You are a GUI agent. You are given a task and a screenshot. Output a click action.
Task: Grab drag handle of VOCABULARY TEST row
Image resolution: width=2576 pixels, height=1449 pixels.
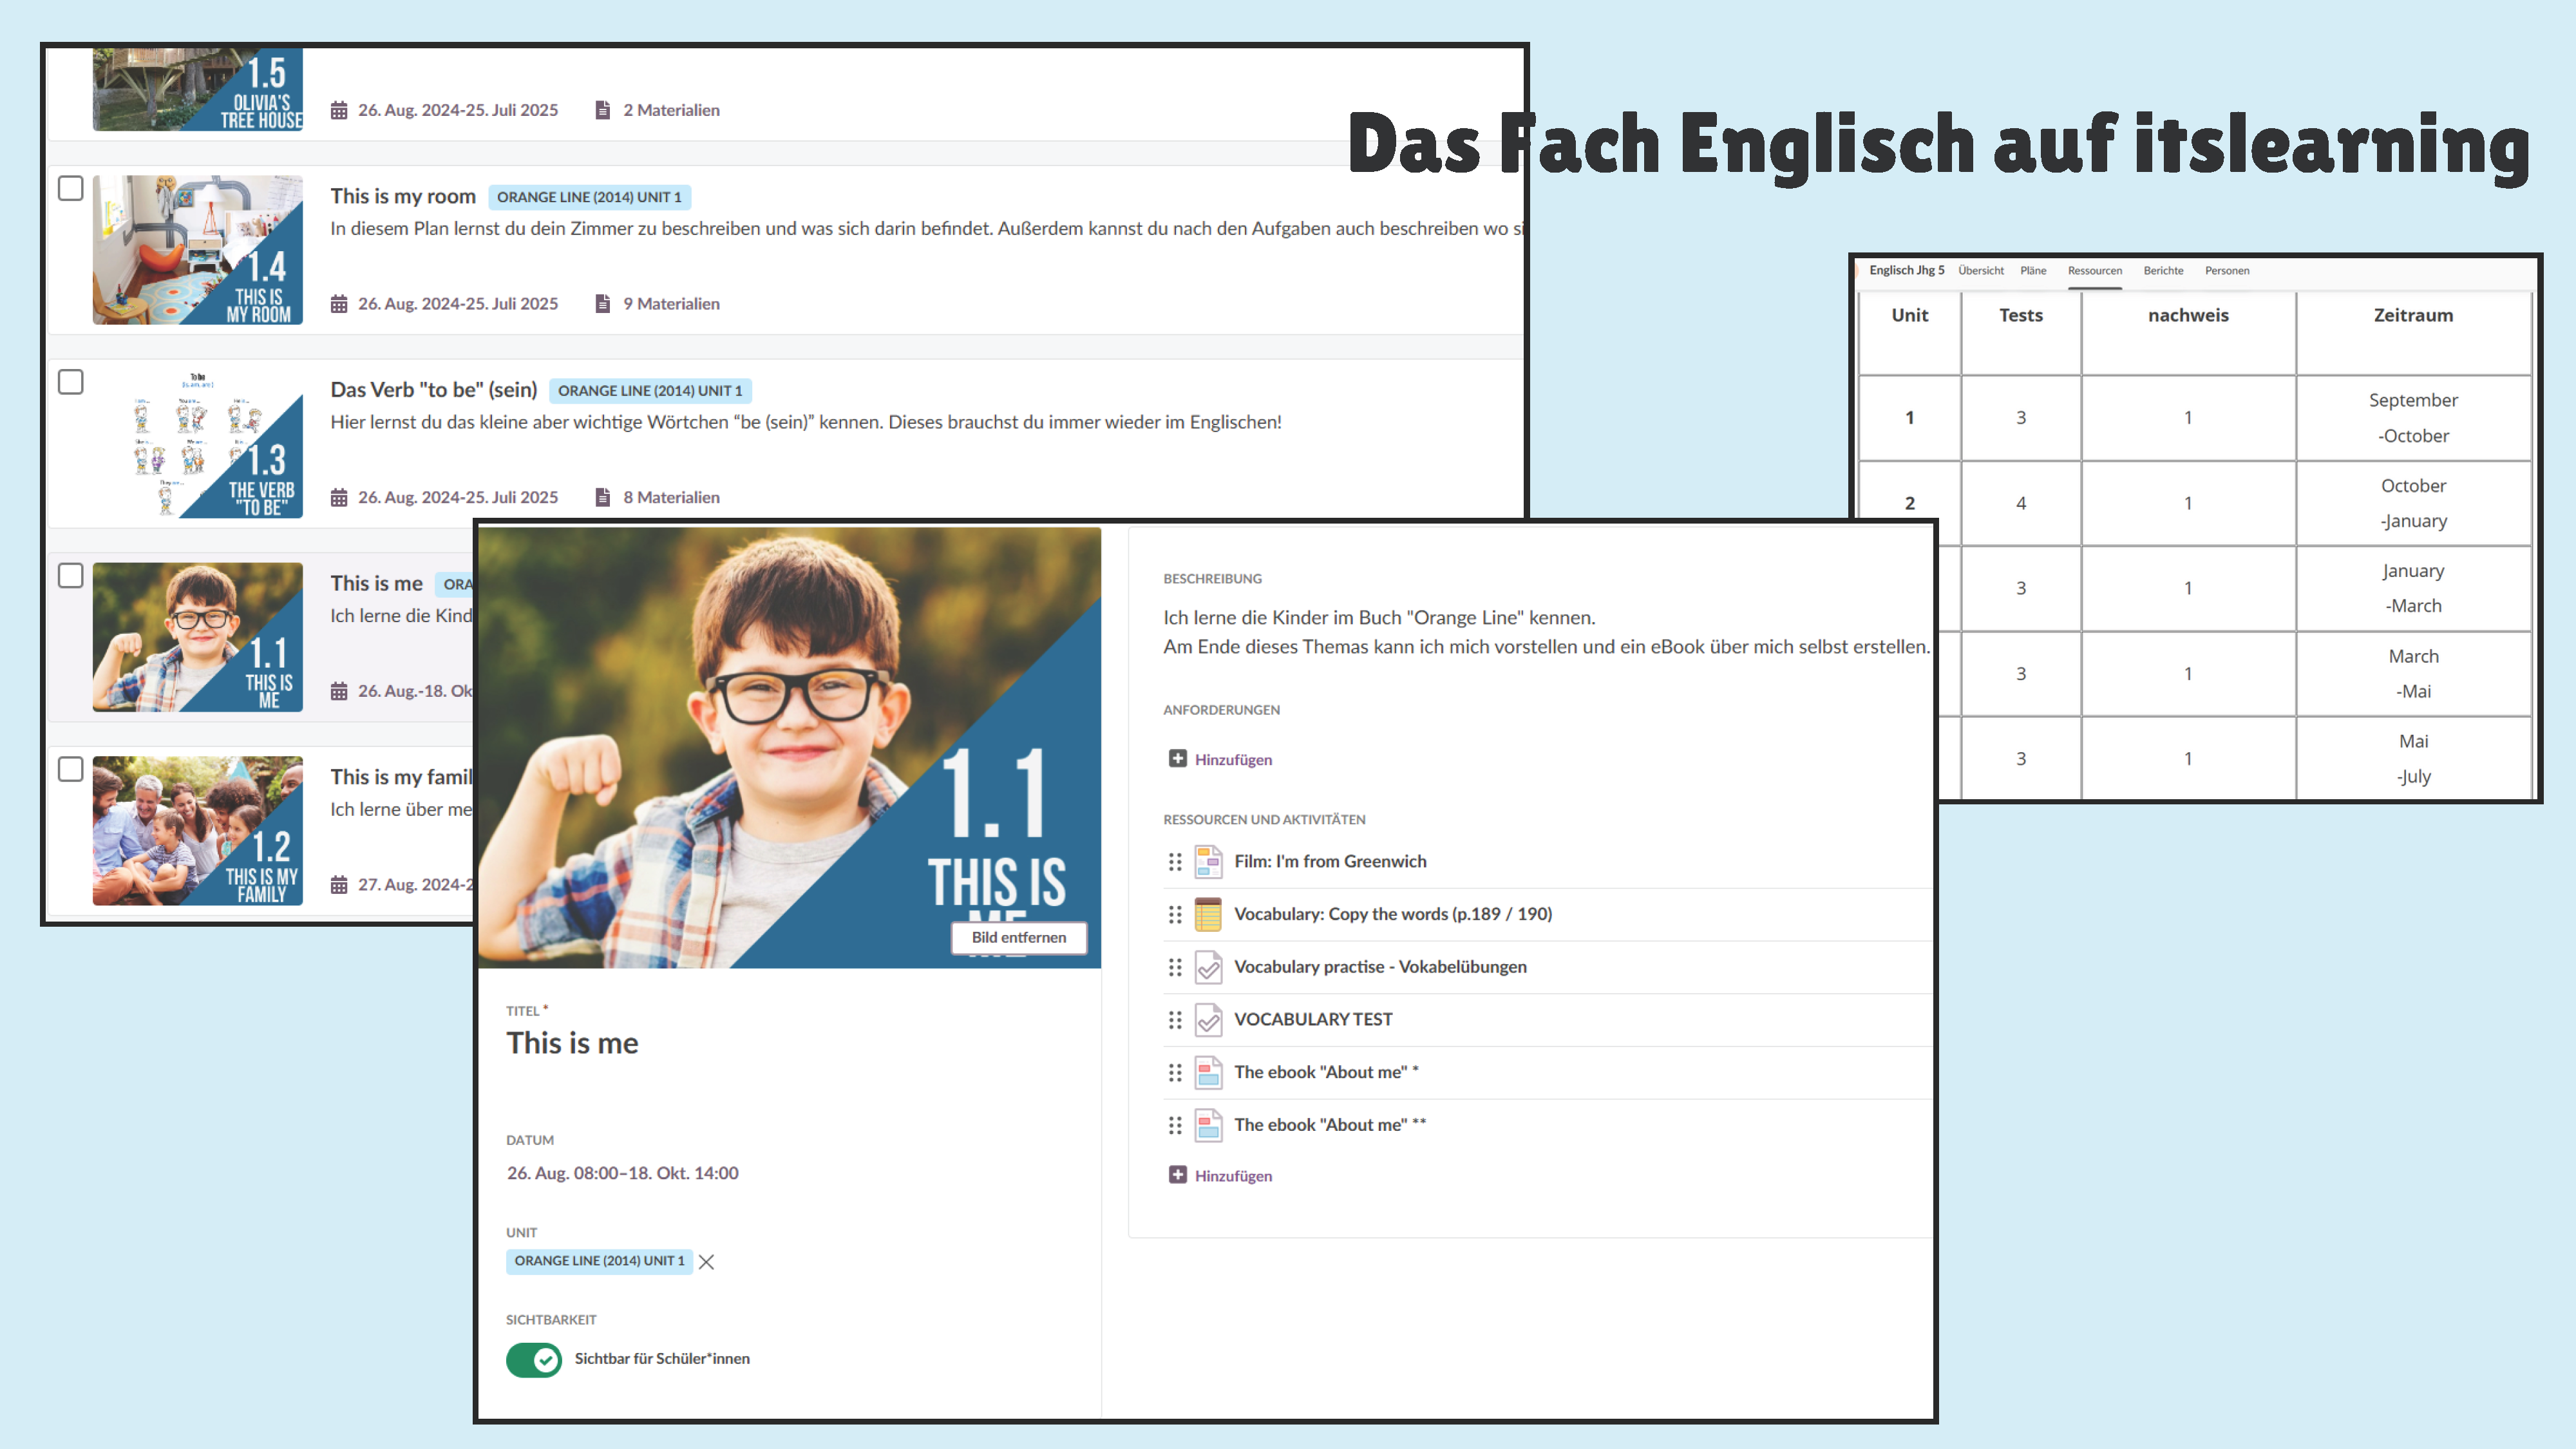[1175, 1020]
